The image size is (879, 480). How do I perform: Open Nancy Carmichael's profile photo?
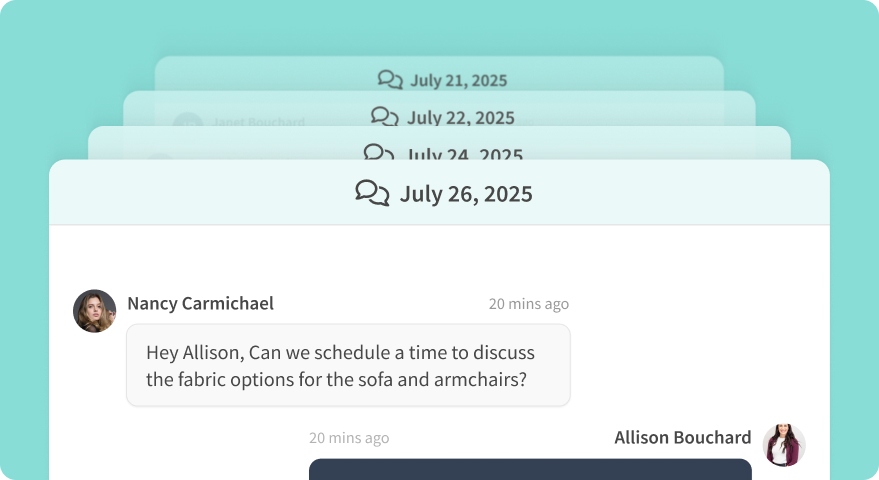(95, 311)
